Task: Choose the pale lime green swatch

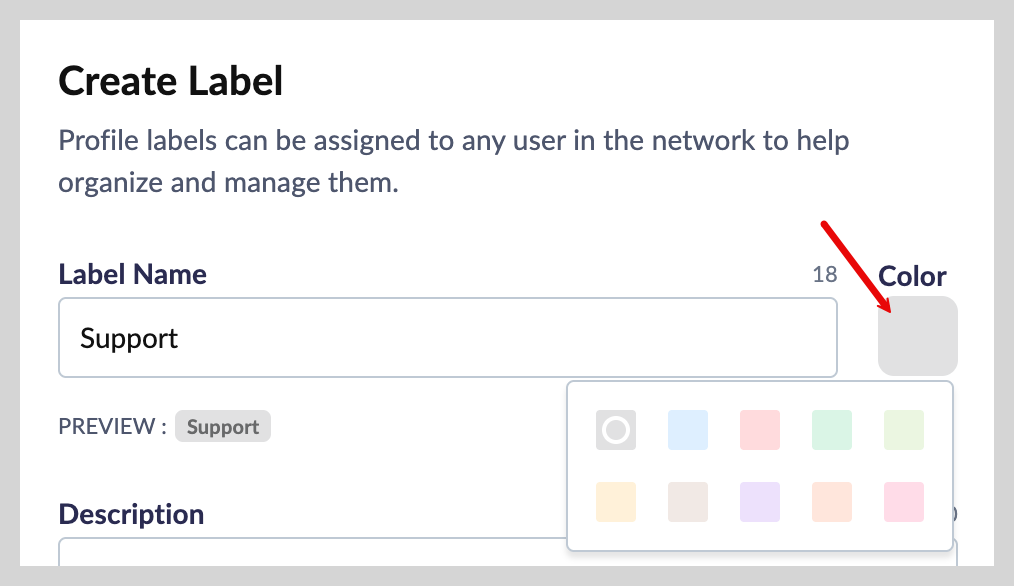Action: [904, 430]
